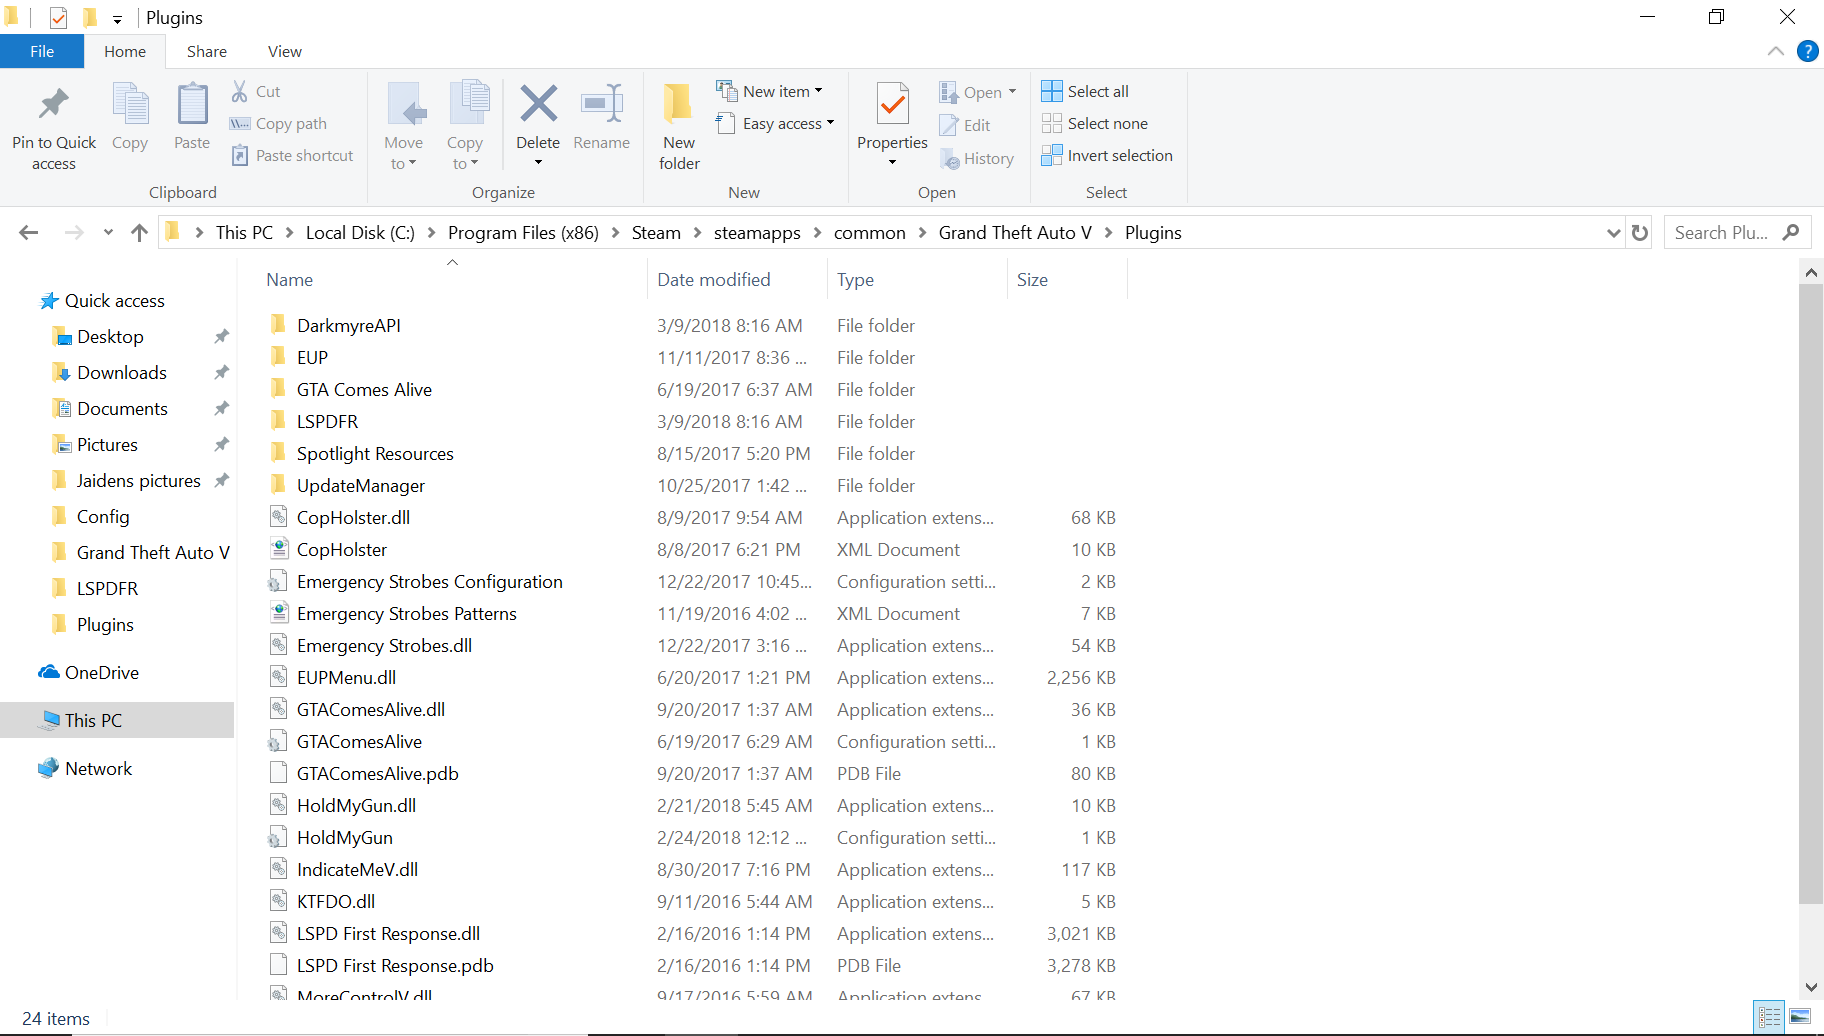
Task: Go up one folder level
Action: click(139, 233)
